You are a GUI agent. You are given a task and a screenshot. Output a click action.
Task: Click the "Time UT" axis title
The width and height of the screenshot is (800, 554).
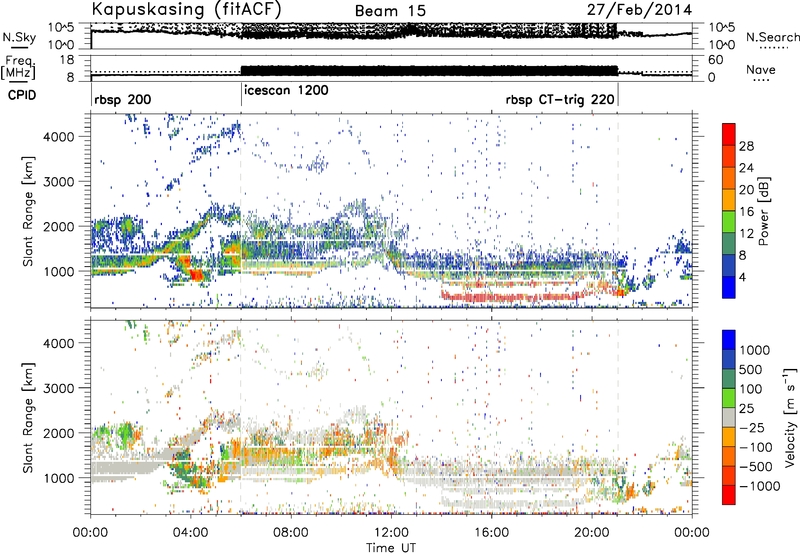click(x=391, y=547)
